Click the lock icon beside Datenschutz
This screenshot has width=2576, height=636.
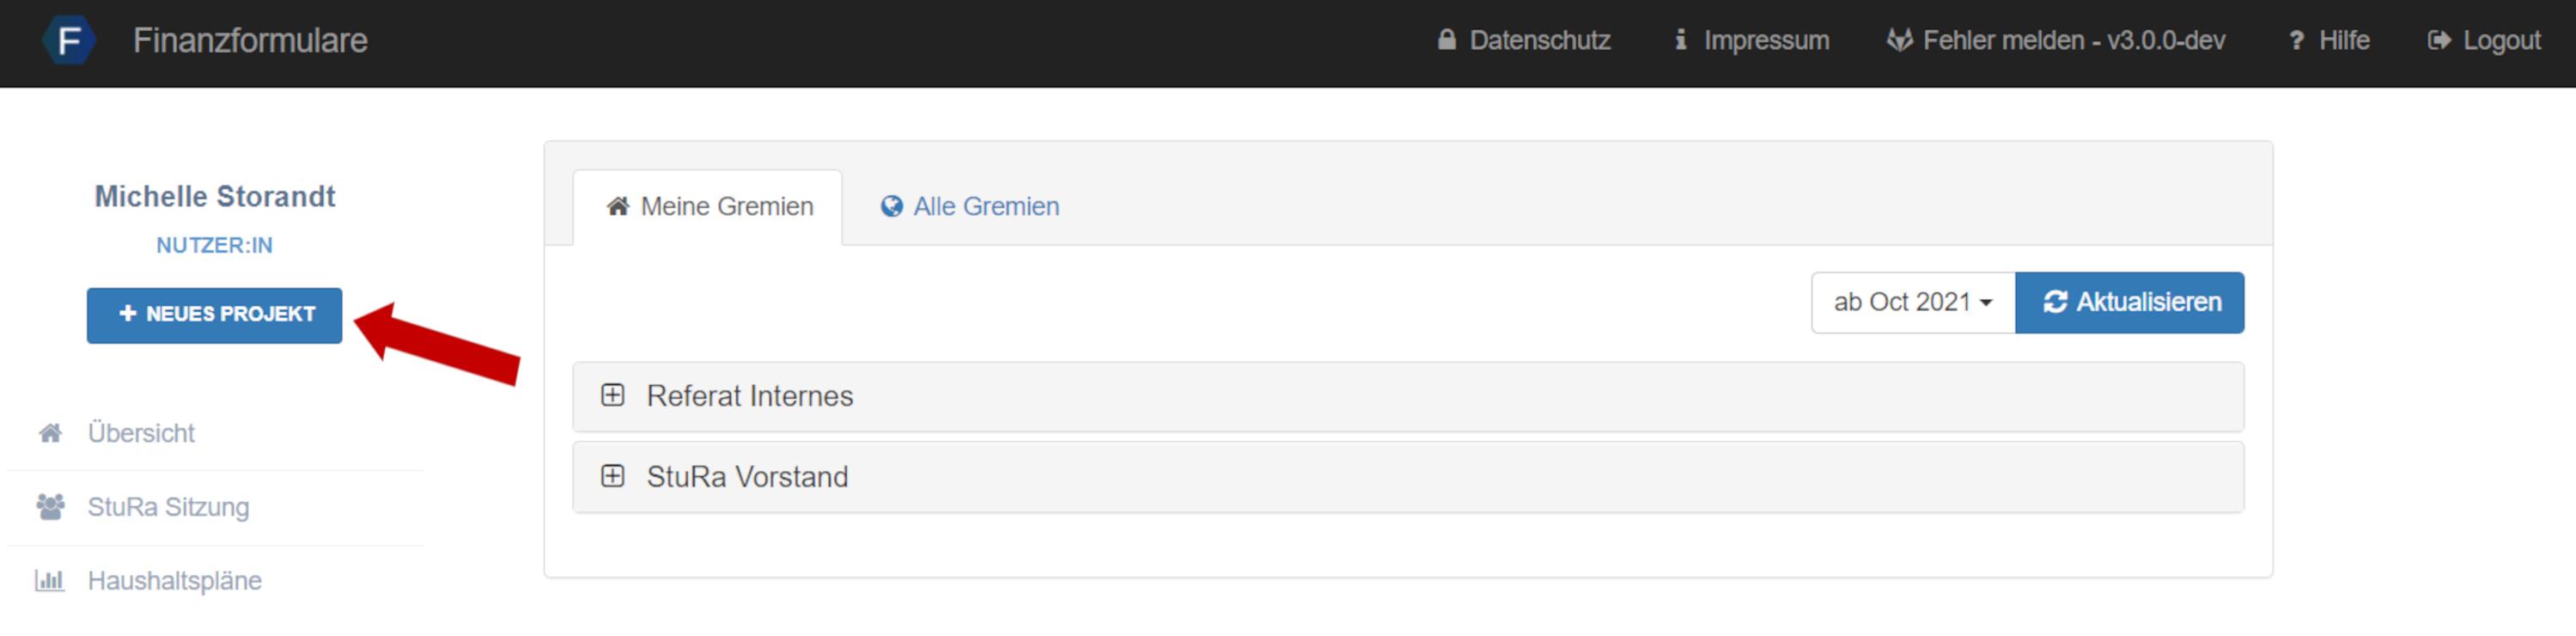click(1446, 40)
